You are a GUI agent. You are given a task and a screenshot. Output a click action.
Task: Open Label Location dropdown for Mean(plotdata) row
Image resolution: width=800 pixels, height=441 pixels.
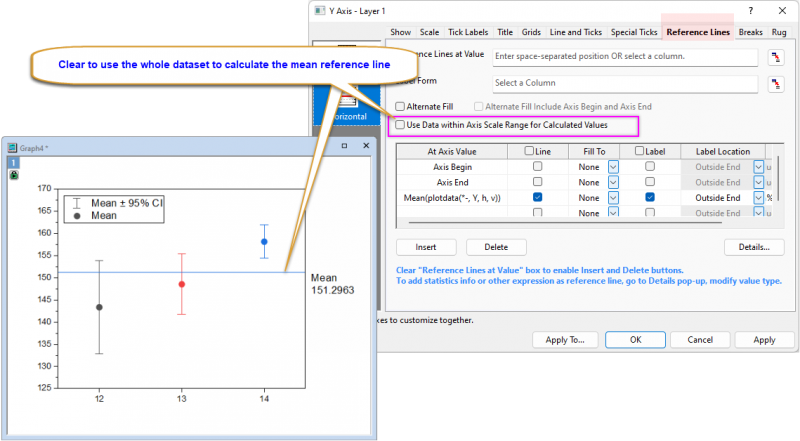click(759, 198)
